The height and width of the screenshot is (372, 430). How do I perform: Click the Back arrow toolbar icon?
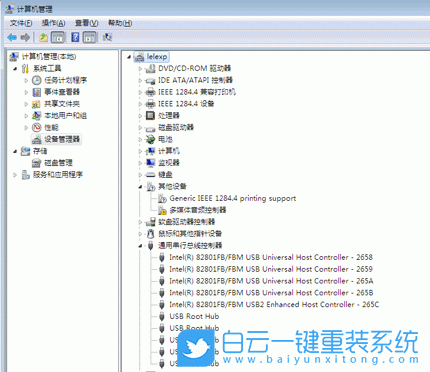tap(12, 37)
